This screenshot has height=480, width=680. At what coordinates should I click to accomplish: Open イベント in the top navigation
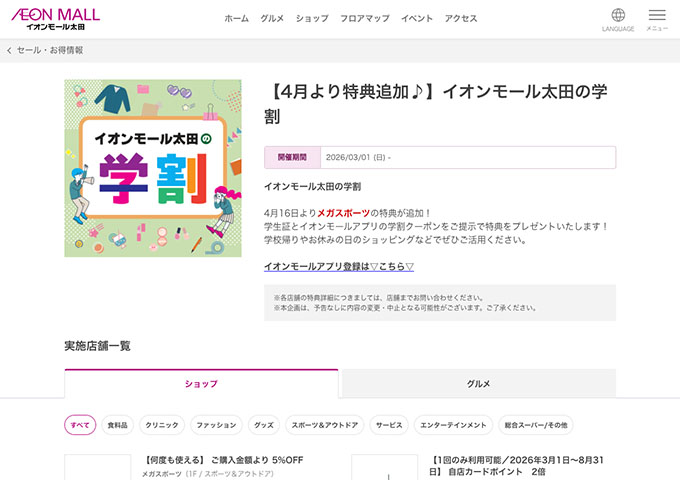click(x=417, y=19)
